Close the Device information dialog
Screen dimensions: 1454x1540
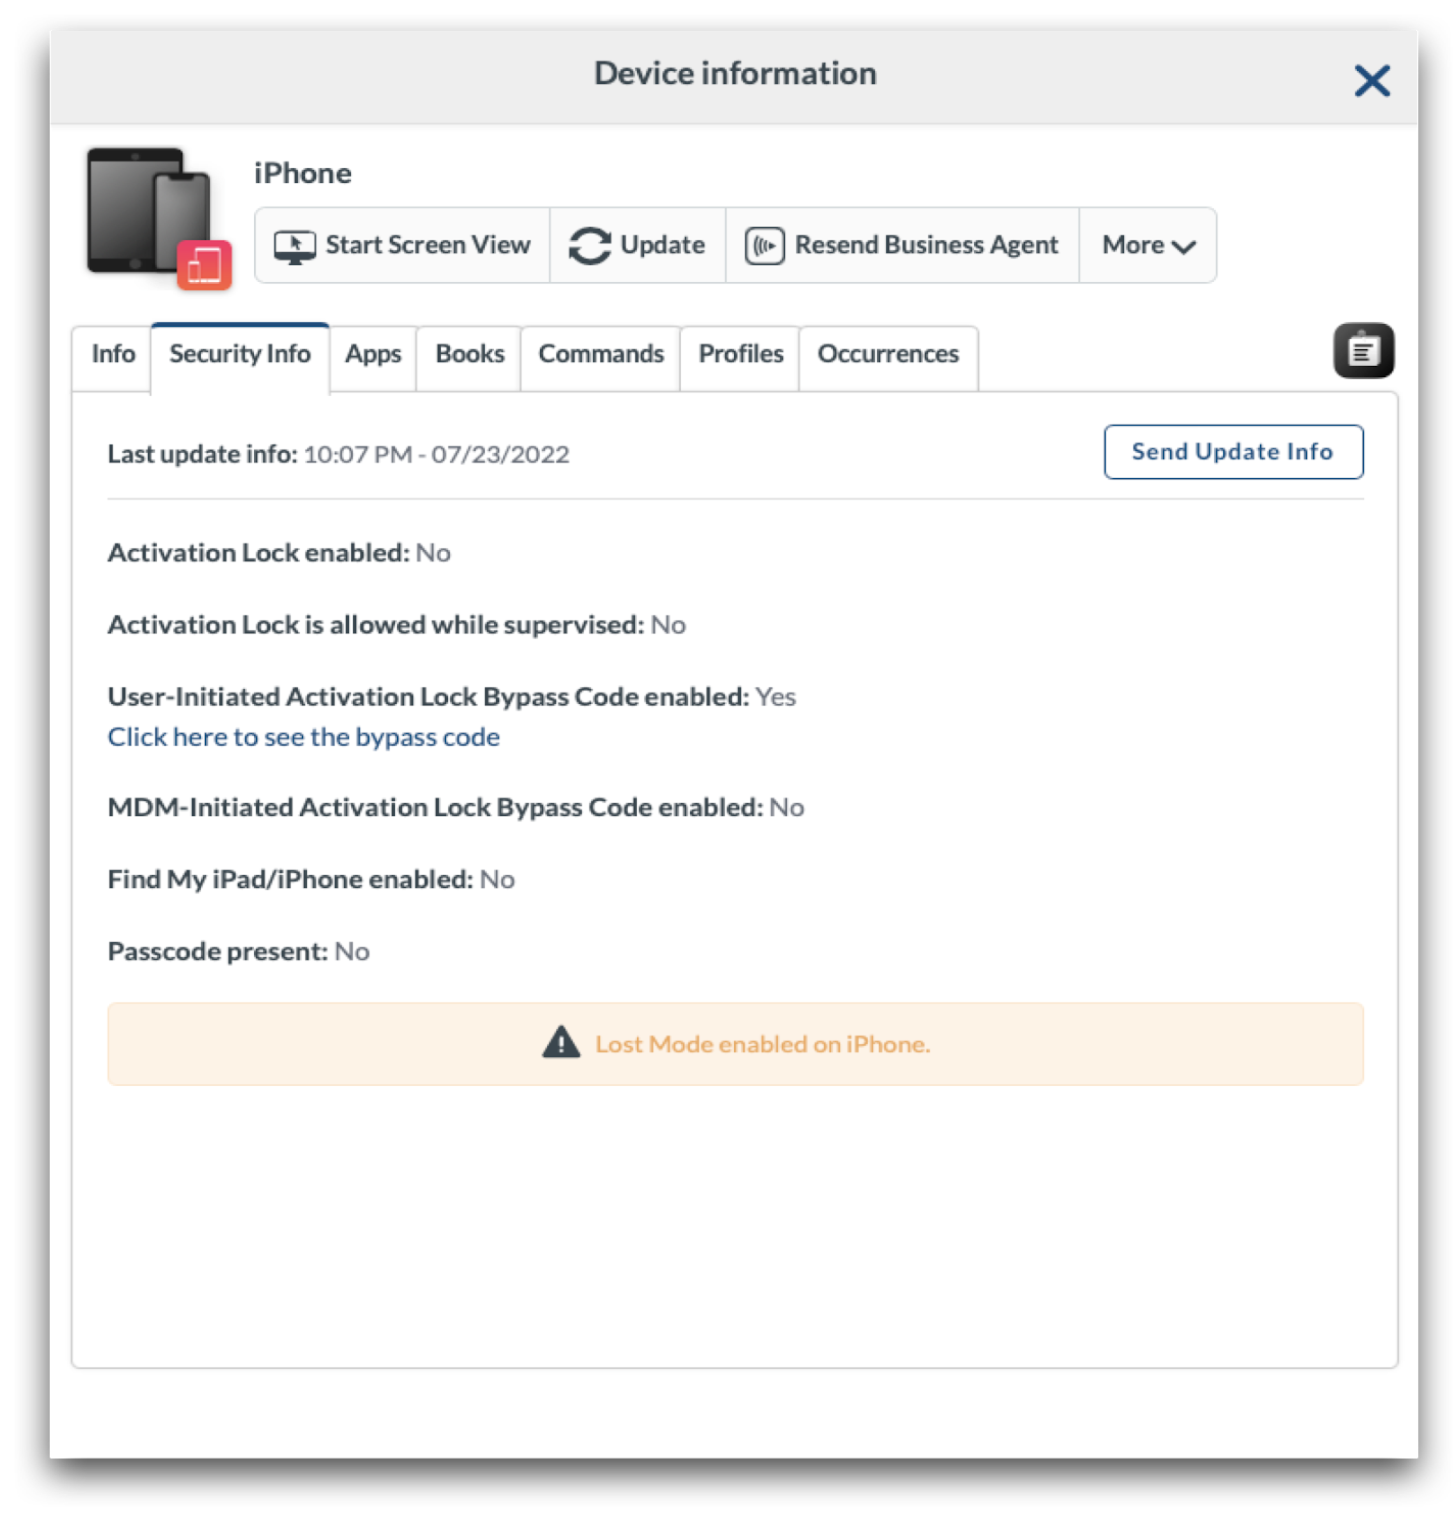tap(1371, 81)
